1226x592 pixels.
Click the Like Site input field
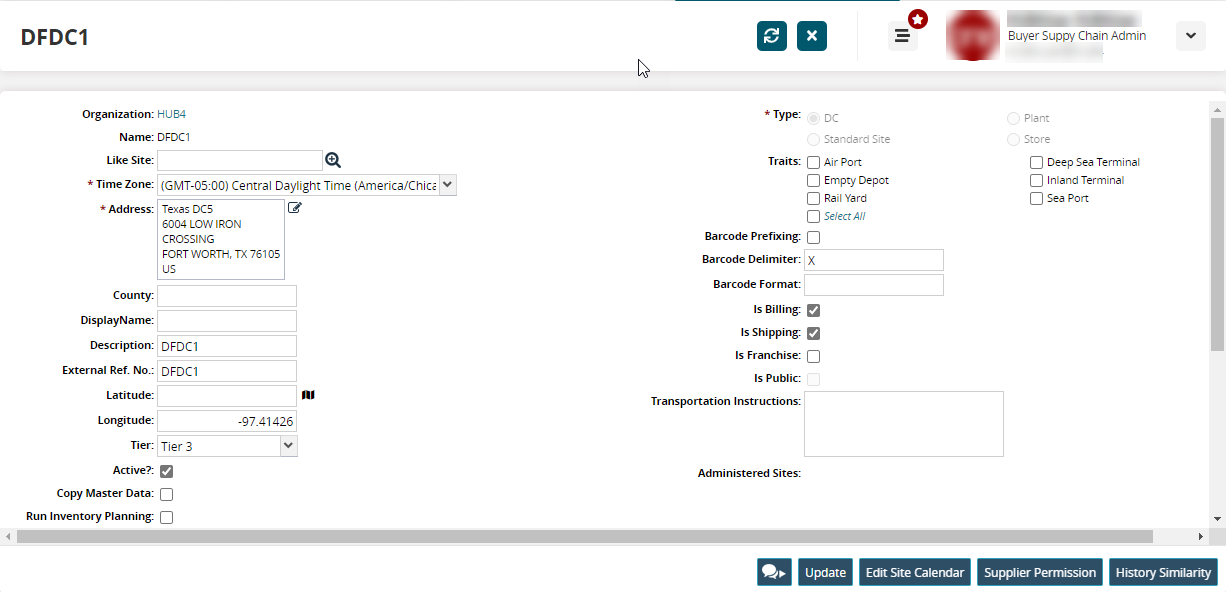pyautogui.click(x=240, y=160)
